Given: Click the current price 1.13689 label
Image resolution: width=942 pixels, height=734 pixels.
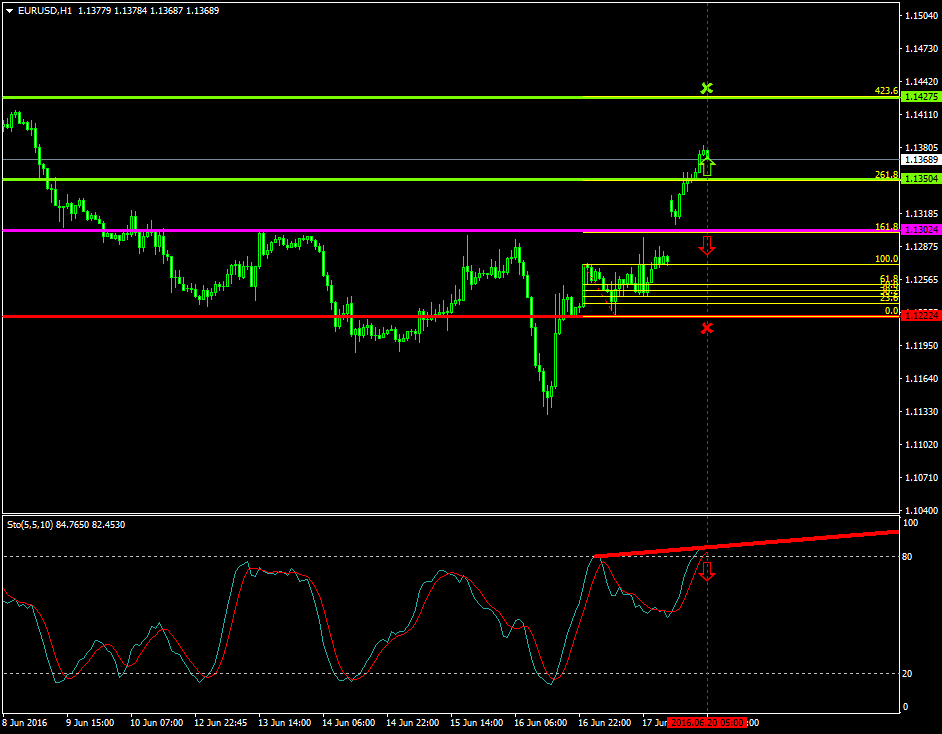Looking at the screenshot, I should 919,160.
